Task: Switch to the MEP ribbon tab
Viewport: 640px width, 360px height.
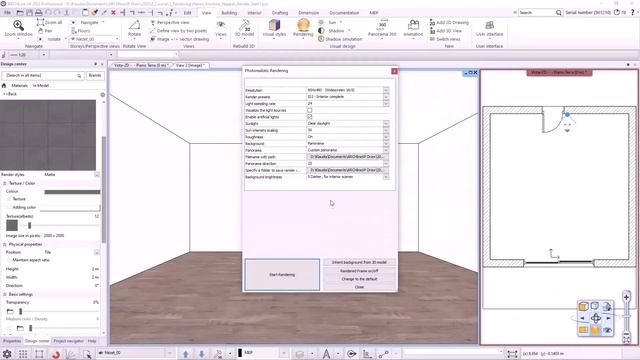Action: [373, 13]
